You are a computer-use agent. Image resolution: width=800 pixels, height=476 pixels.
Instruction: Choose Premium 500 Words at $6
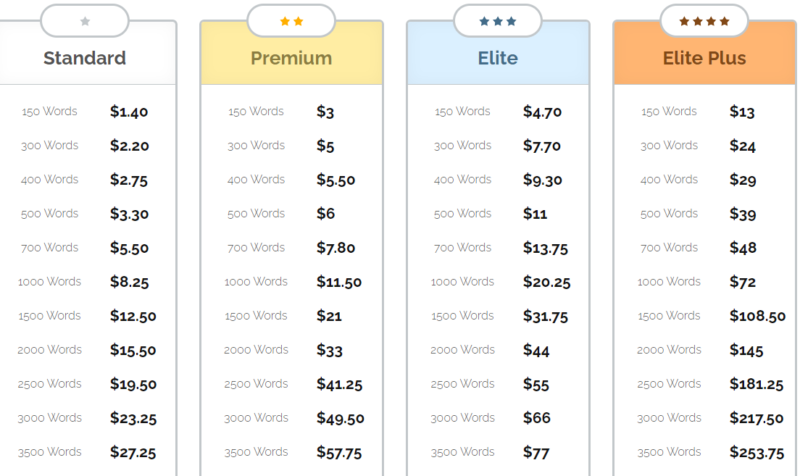[326, 214]
